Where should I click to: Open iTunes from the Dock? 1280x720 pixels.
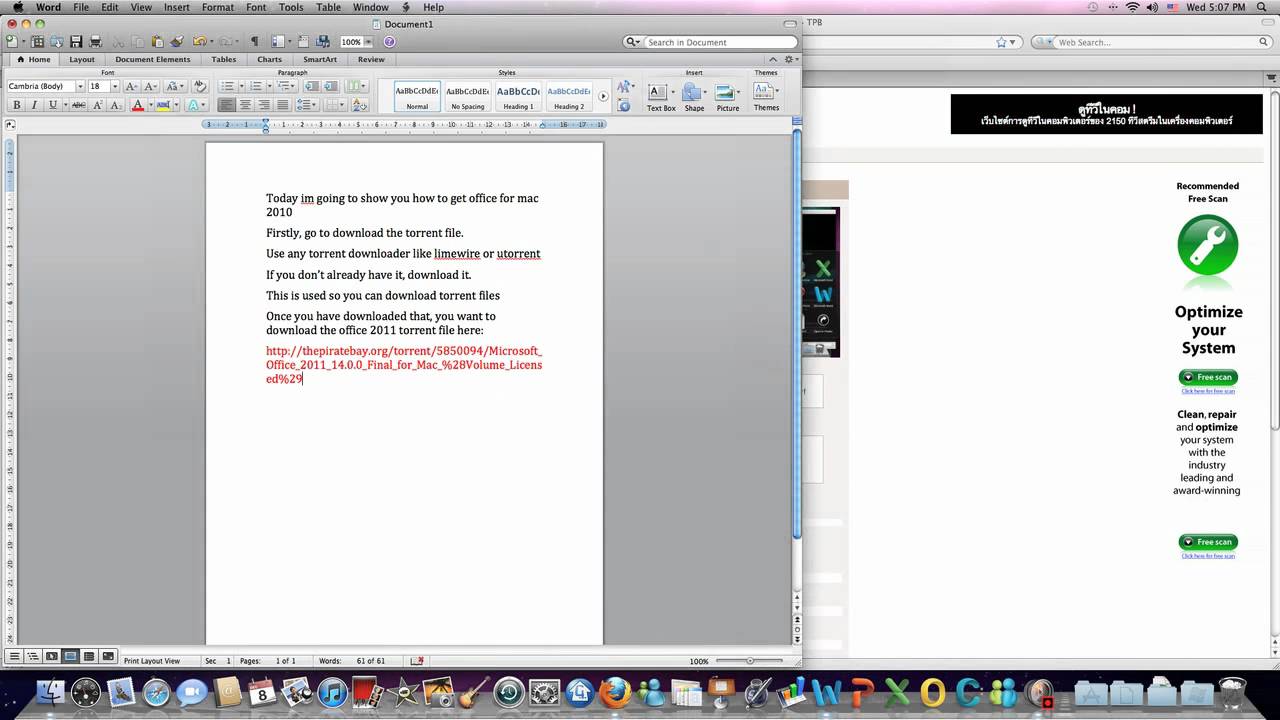pyautogui.click(x=332, y=692)
